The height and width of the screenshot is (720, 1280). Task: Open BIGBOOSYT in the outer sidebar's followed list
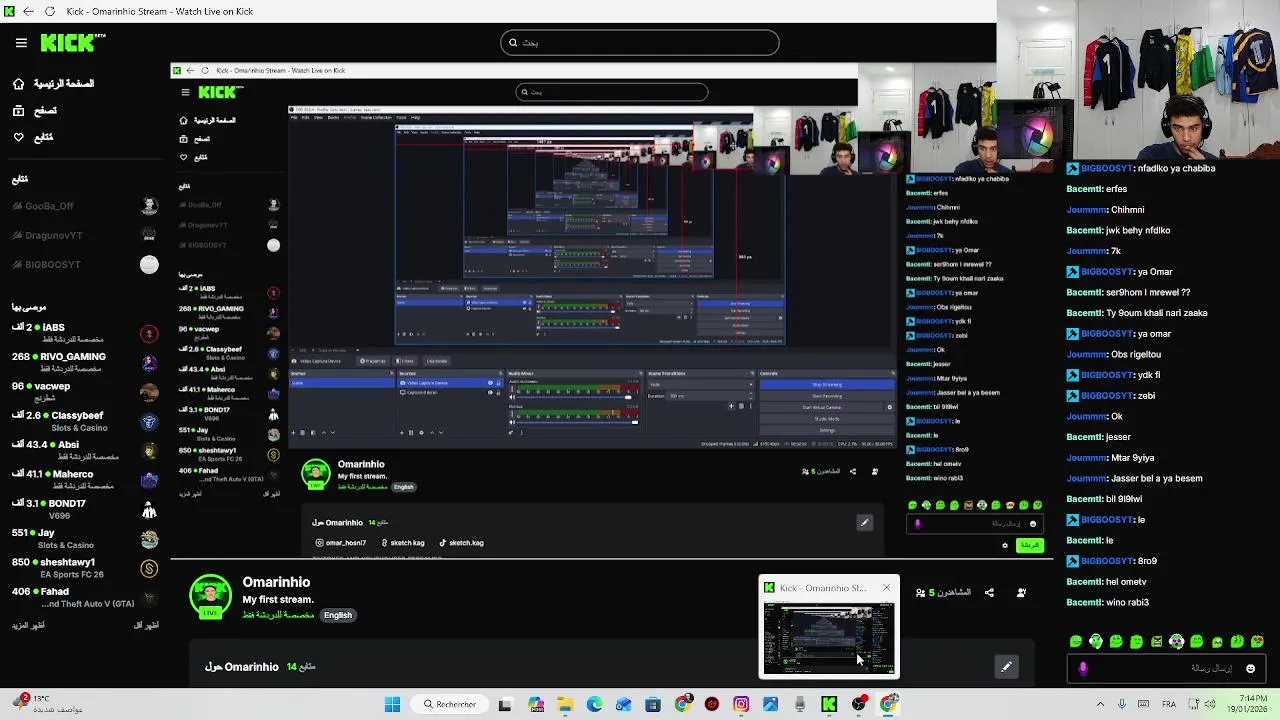(x=85, y=264)
